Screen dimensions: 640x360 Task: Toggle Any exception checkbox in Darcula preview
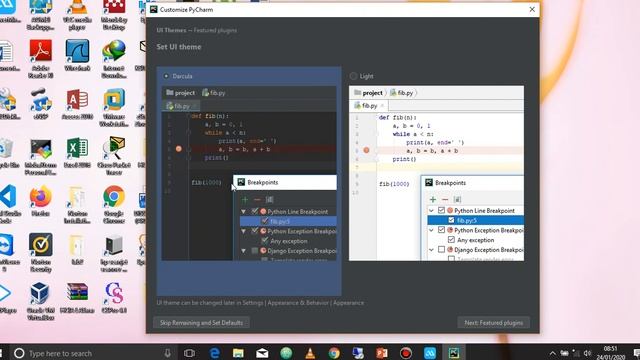click(x=264, y=241)
